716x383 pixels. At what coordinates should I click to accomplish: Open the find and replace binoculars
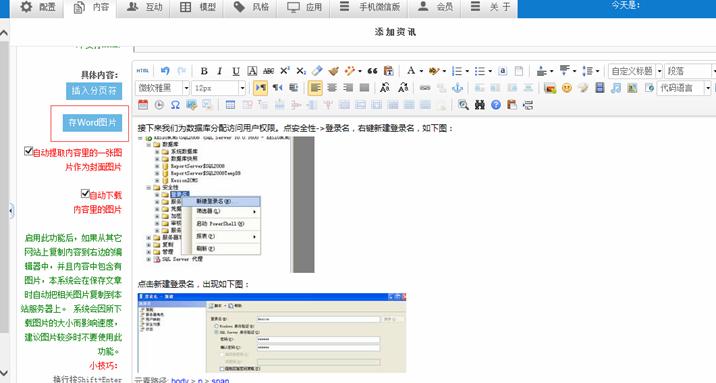[x=479, y=105]
